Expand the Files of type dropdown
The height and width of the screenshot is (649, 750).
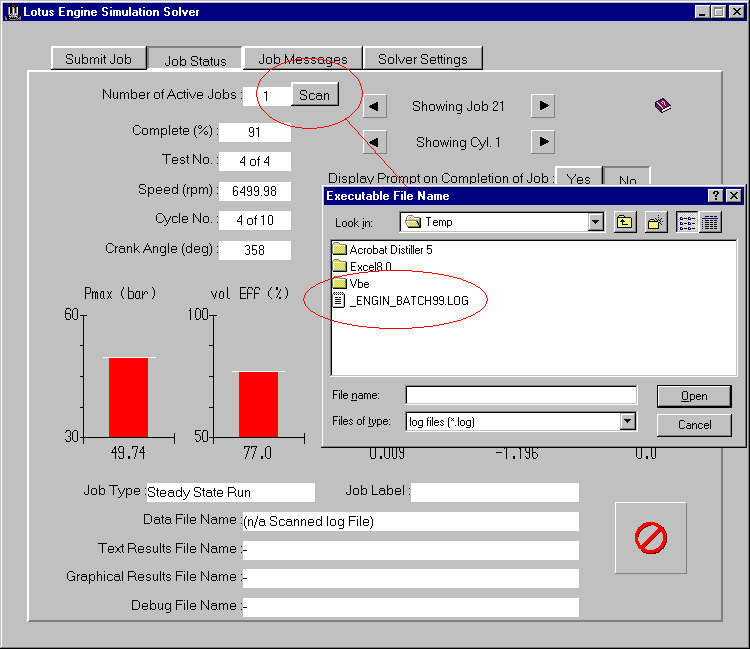coord(628,422)
